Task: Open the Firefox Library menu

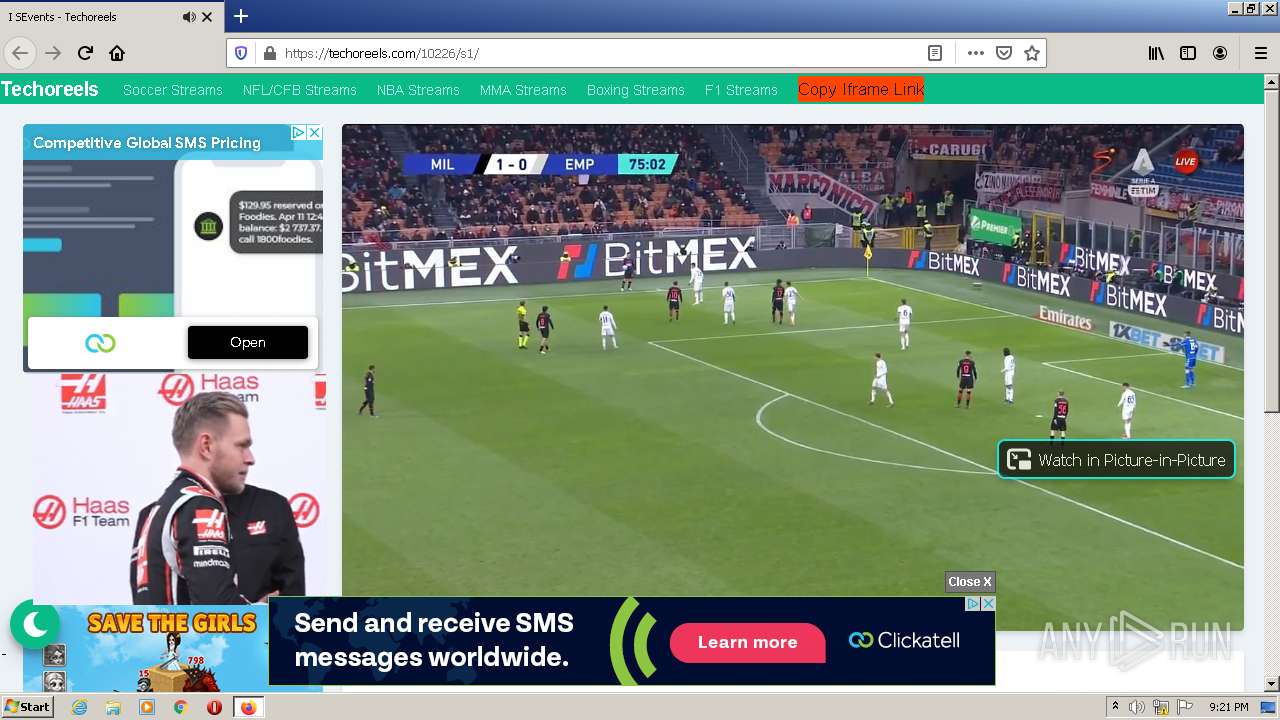Action: pos(1156,53)
